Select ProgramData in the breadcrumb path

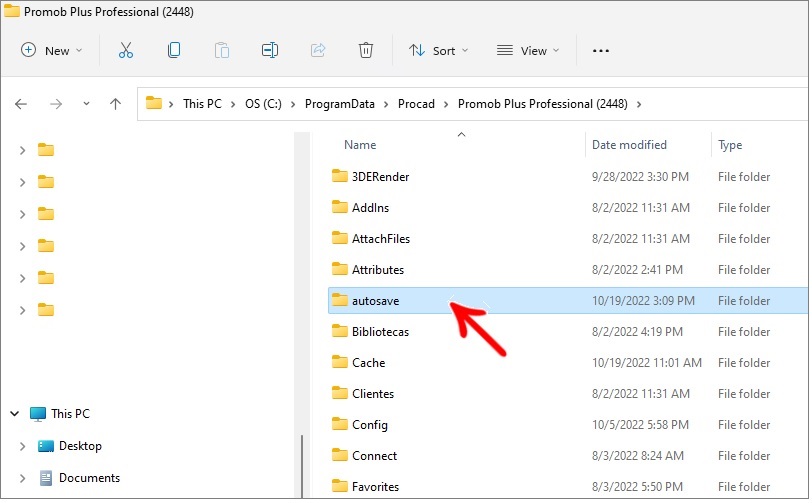tap(339, 104)
